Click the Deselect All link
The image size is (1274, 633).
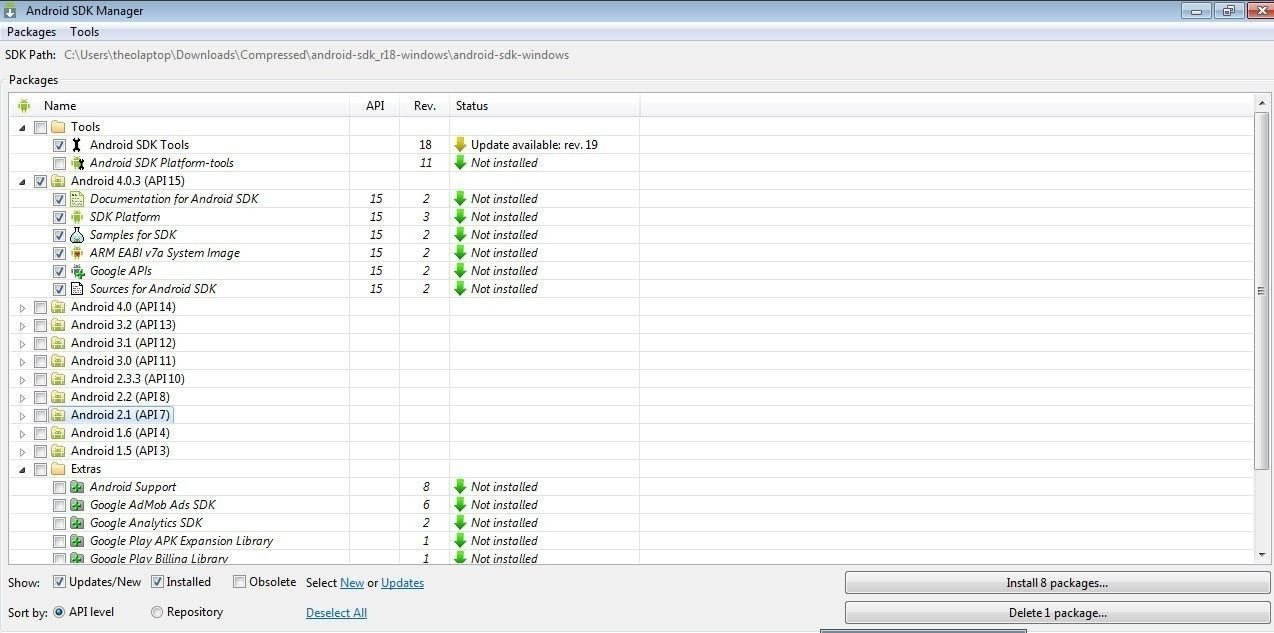(x=336, y=613)
